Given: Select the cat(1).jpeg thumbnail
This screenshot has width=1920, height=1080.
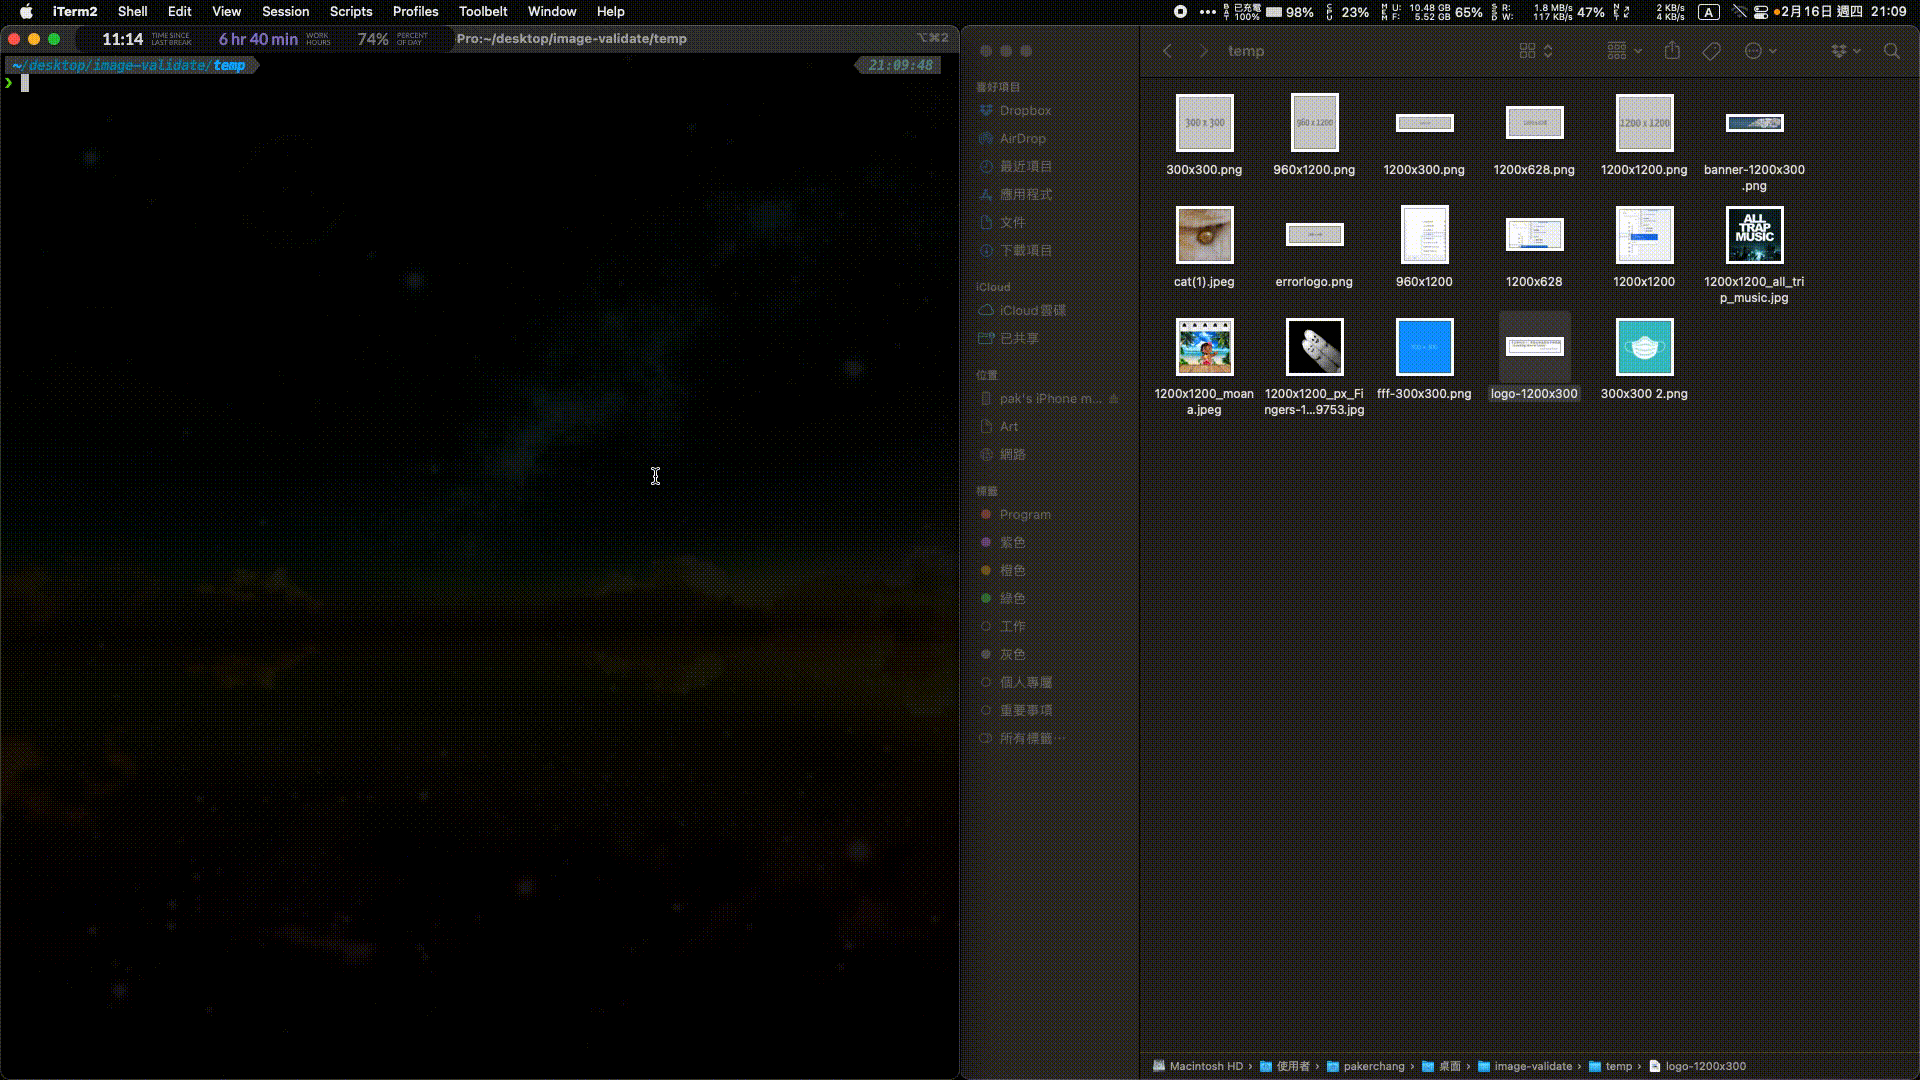Looking at the screenshot, I should [x=1204, y=236].
